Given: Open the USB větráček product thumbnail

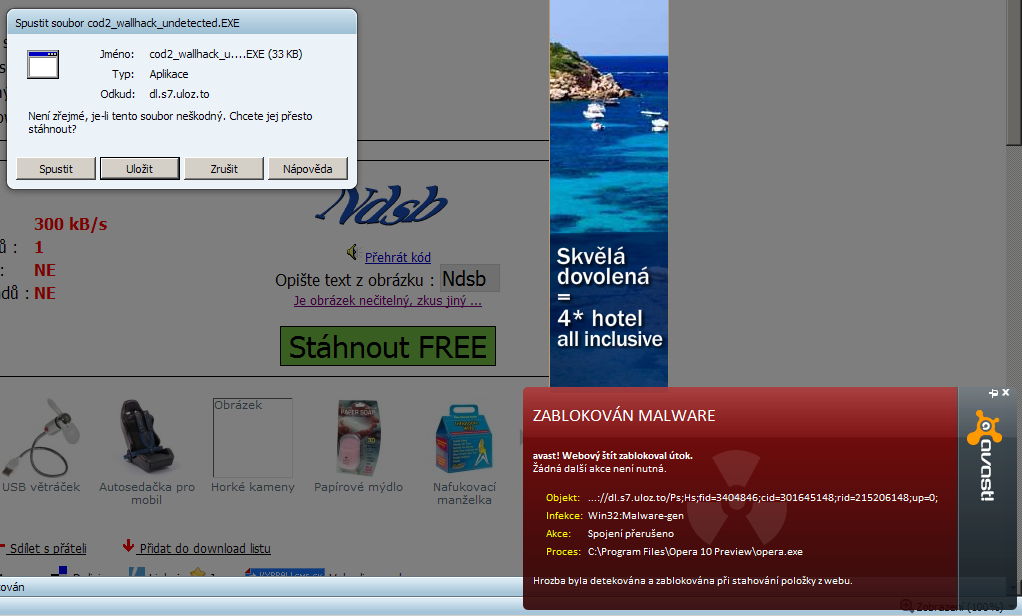Looking at the screenshot, I should click(41, 437).
